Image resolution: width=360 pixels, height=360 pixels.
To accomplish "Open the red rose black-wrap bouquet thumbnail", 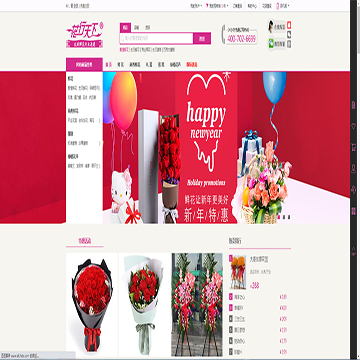I will click(92, 304).
